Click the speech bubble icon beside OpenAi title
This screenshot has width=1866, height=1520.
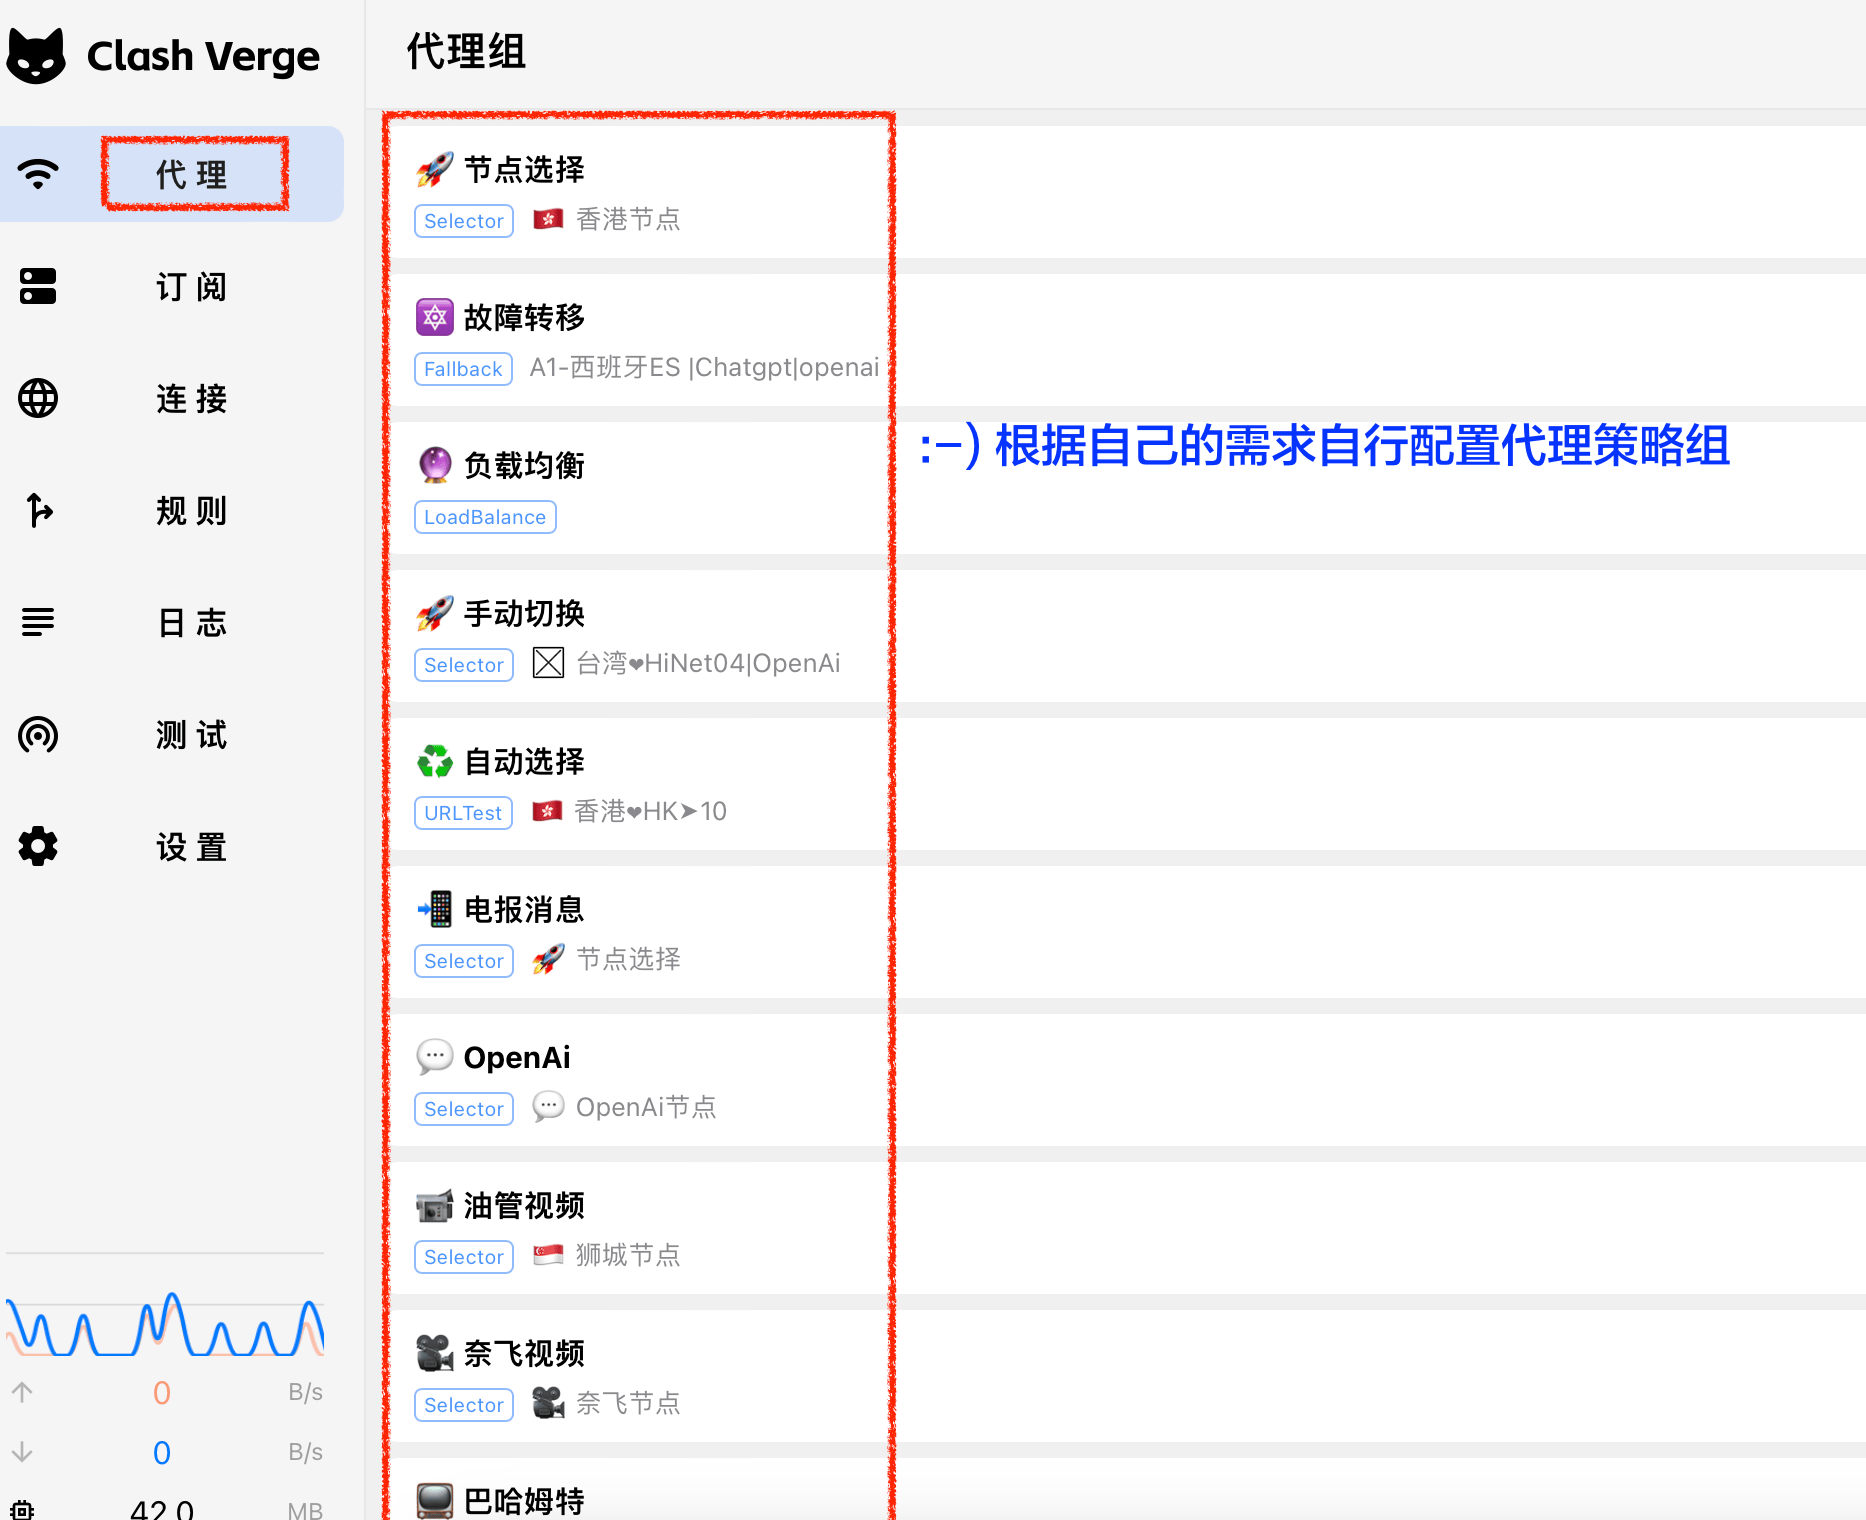click(x=435, y=1057)
